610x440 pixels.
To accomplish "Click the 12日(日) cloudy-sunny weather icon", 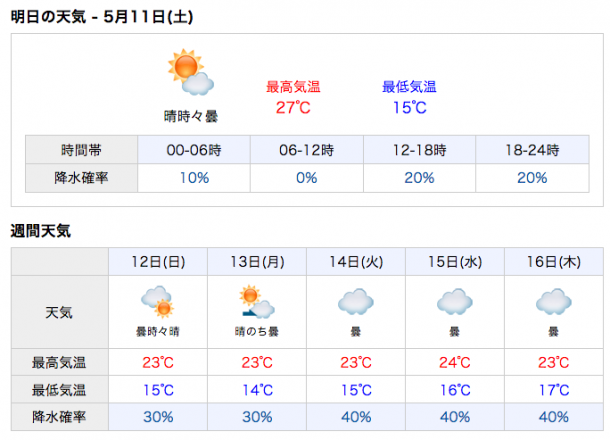I will click(158, 302).
